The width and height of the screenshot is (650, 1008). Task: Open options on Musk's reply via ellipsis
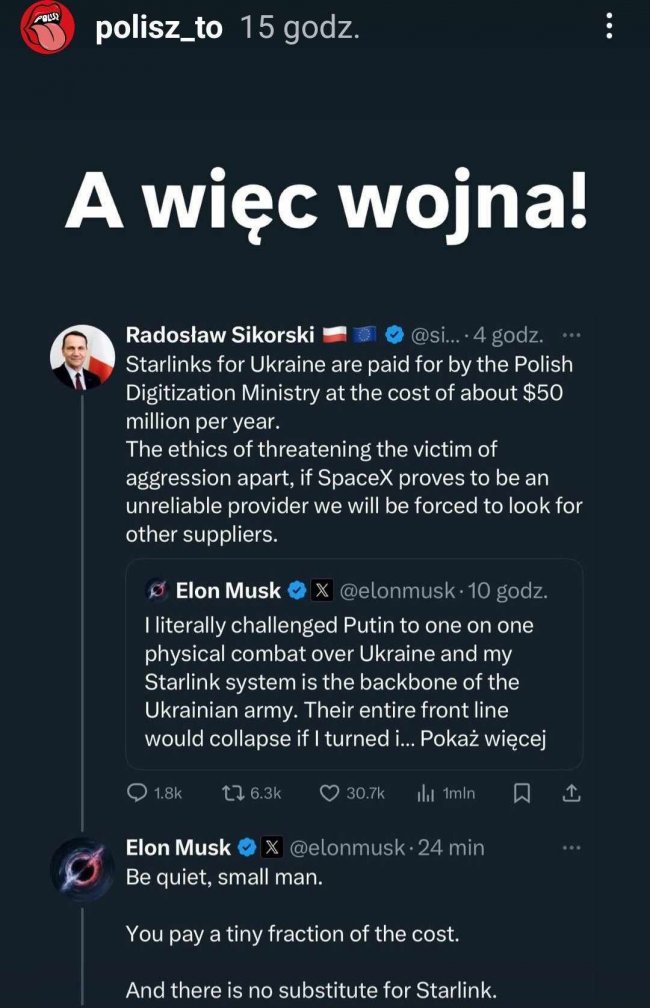coord(571,845)
